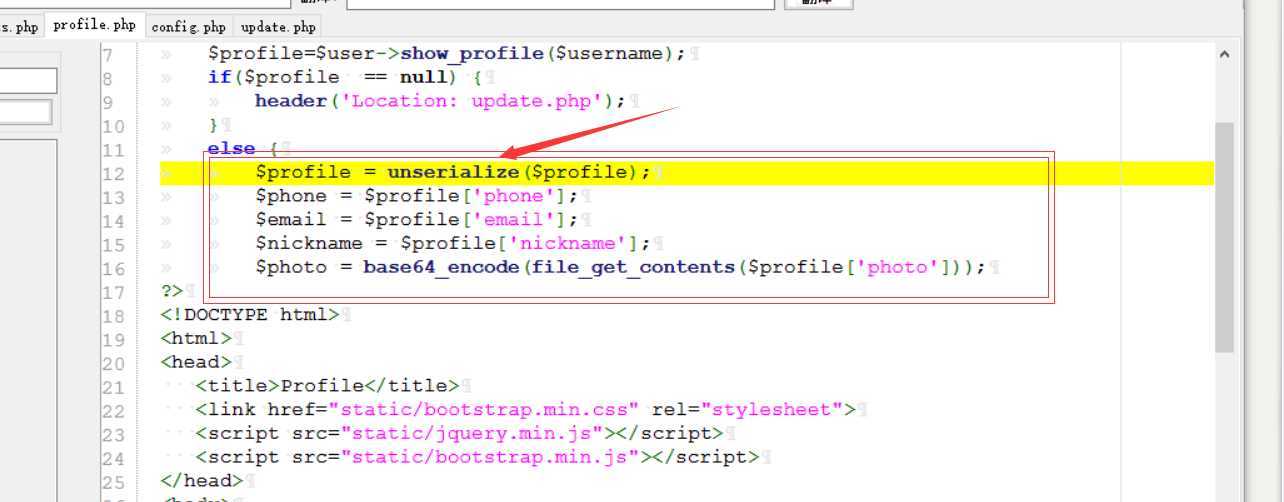Click the vertical scrollbar thumb of the editor
1284x502 pixels.
(x=1224, y=237)
